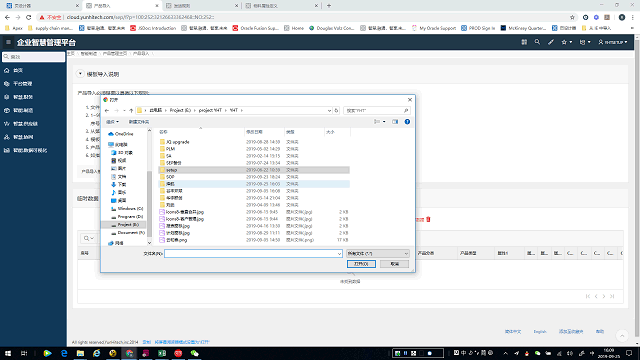The width and height of the screenshot is (640, 360).
Task: Click the Cancel (取消) button in dialog
Action: (395, 264)
